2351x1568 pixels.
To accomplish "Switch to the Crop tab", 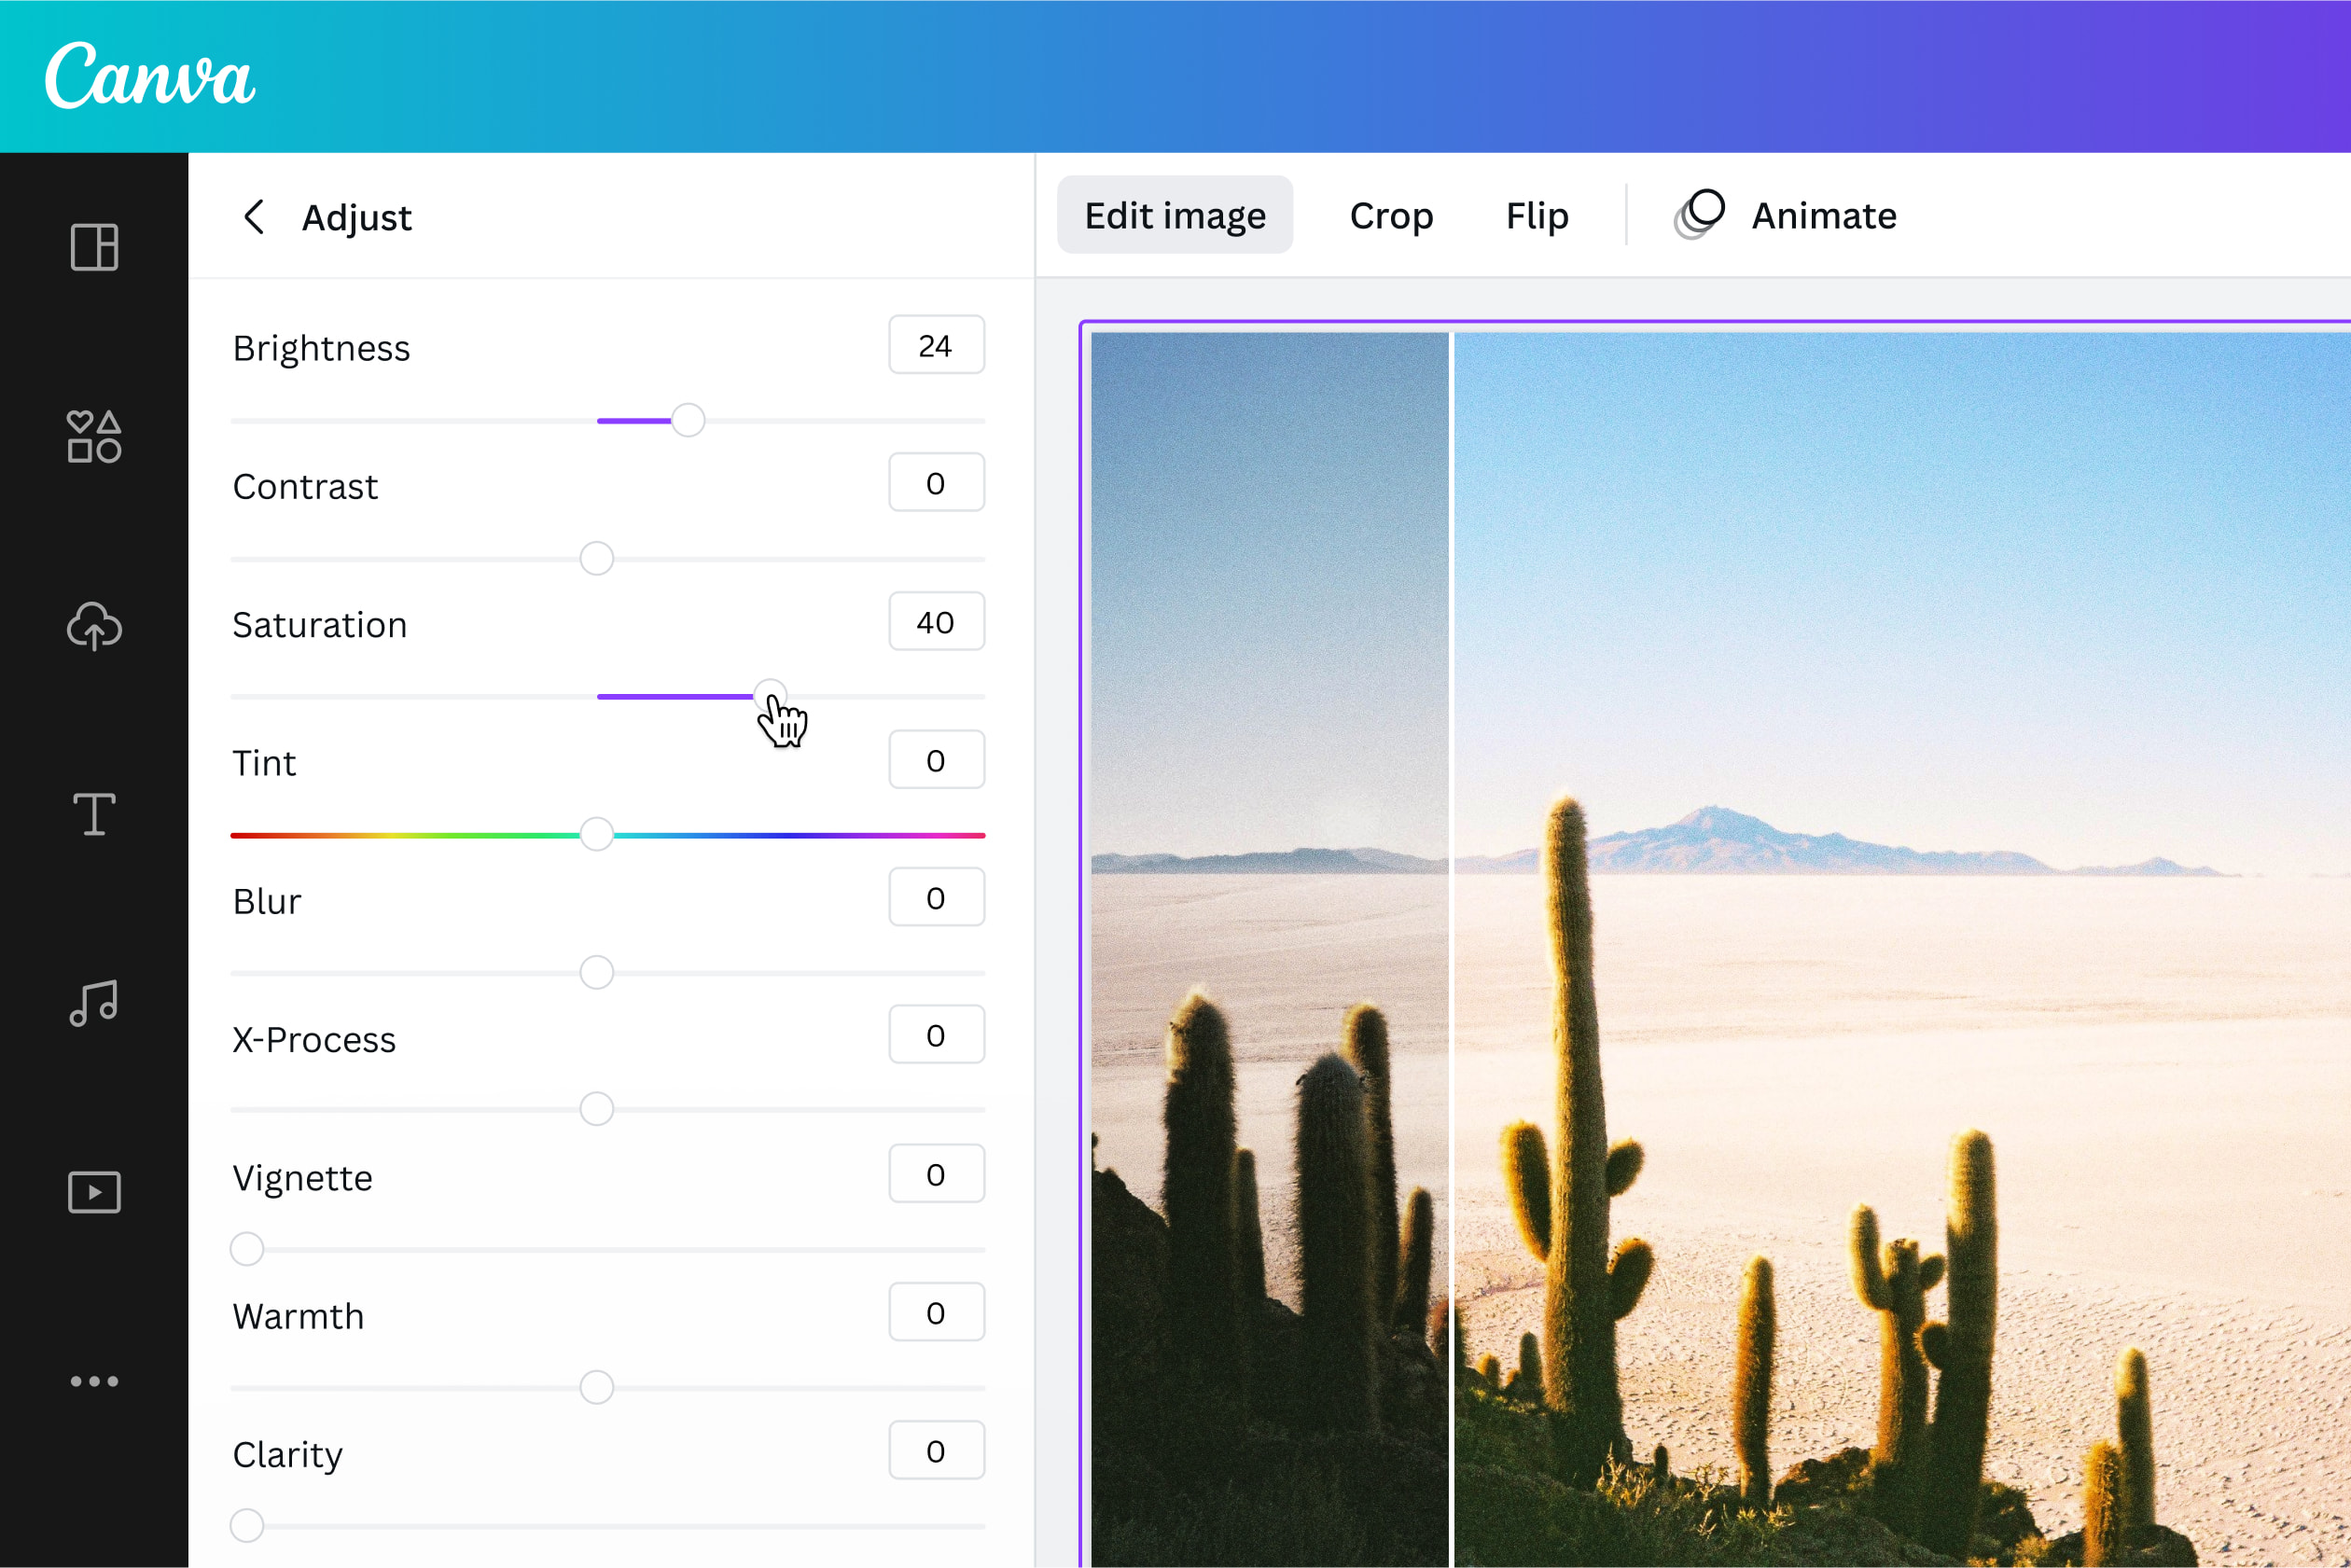I will (x=1391, y=215).
